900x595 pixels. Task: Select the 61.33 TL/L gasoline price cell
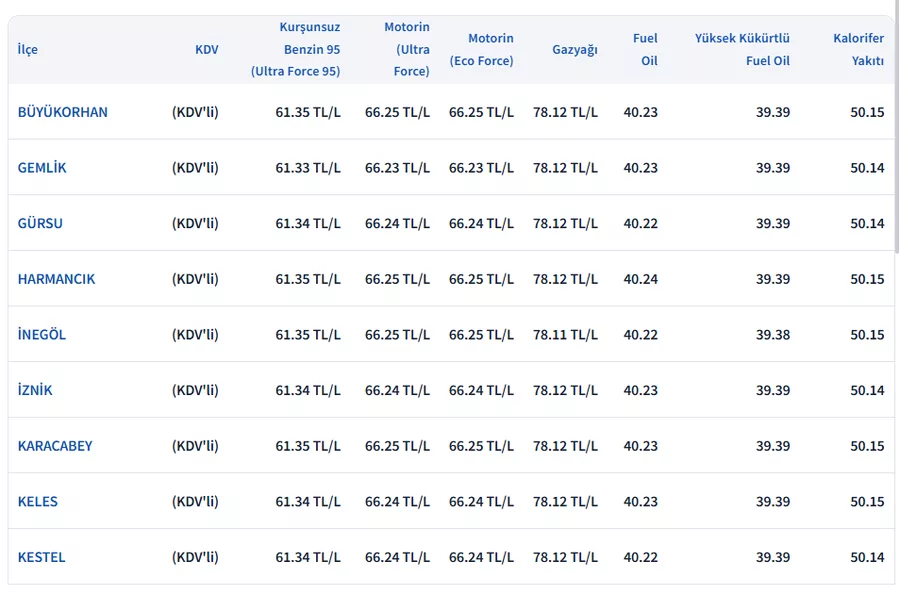pos(307,168)
